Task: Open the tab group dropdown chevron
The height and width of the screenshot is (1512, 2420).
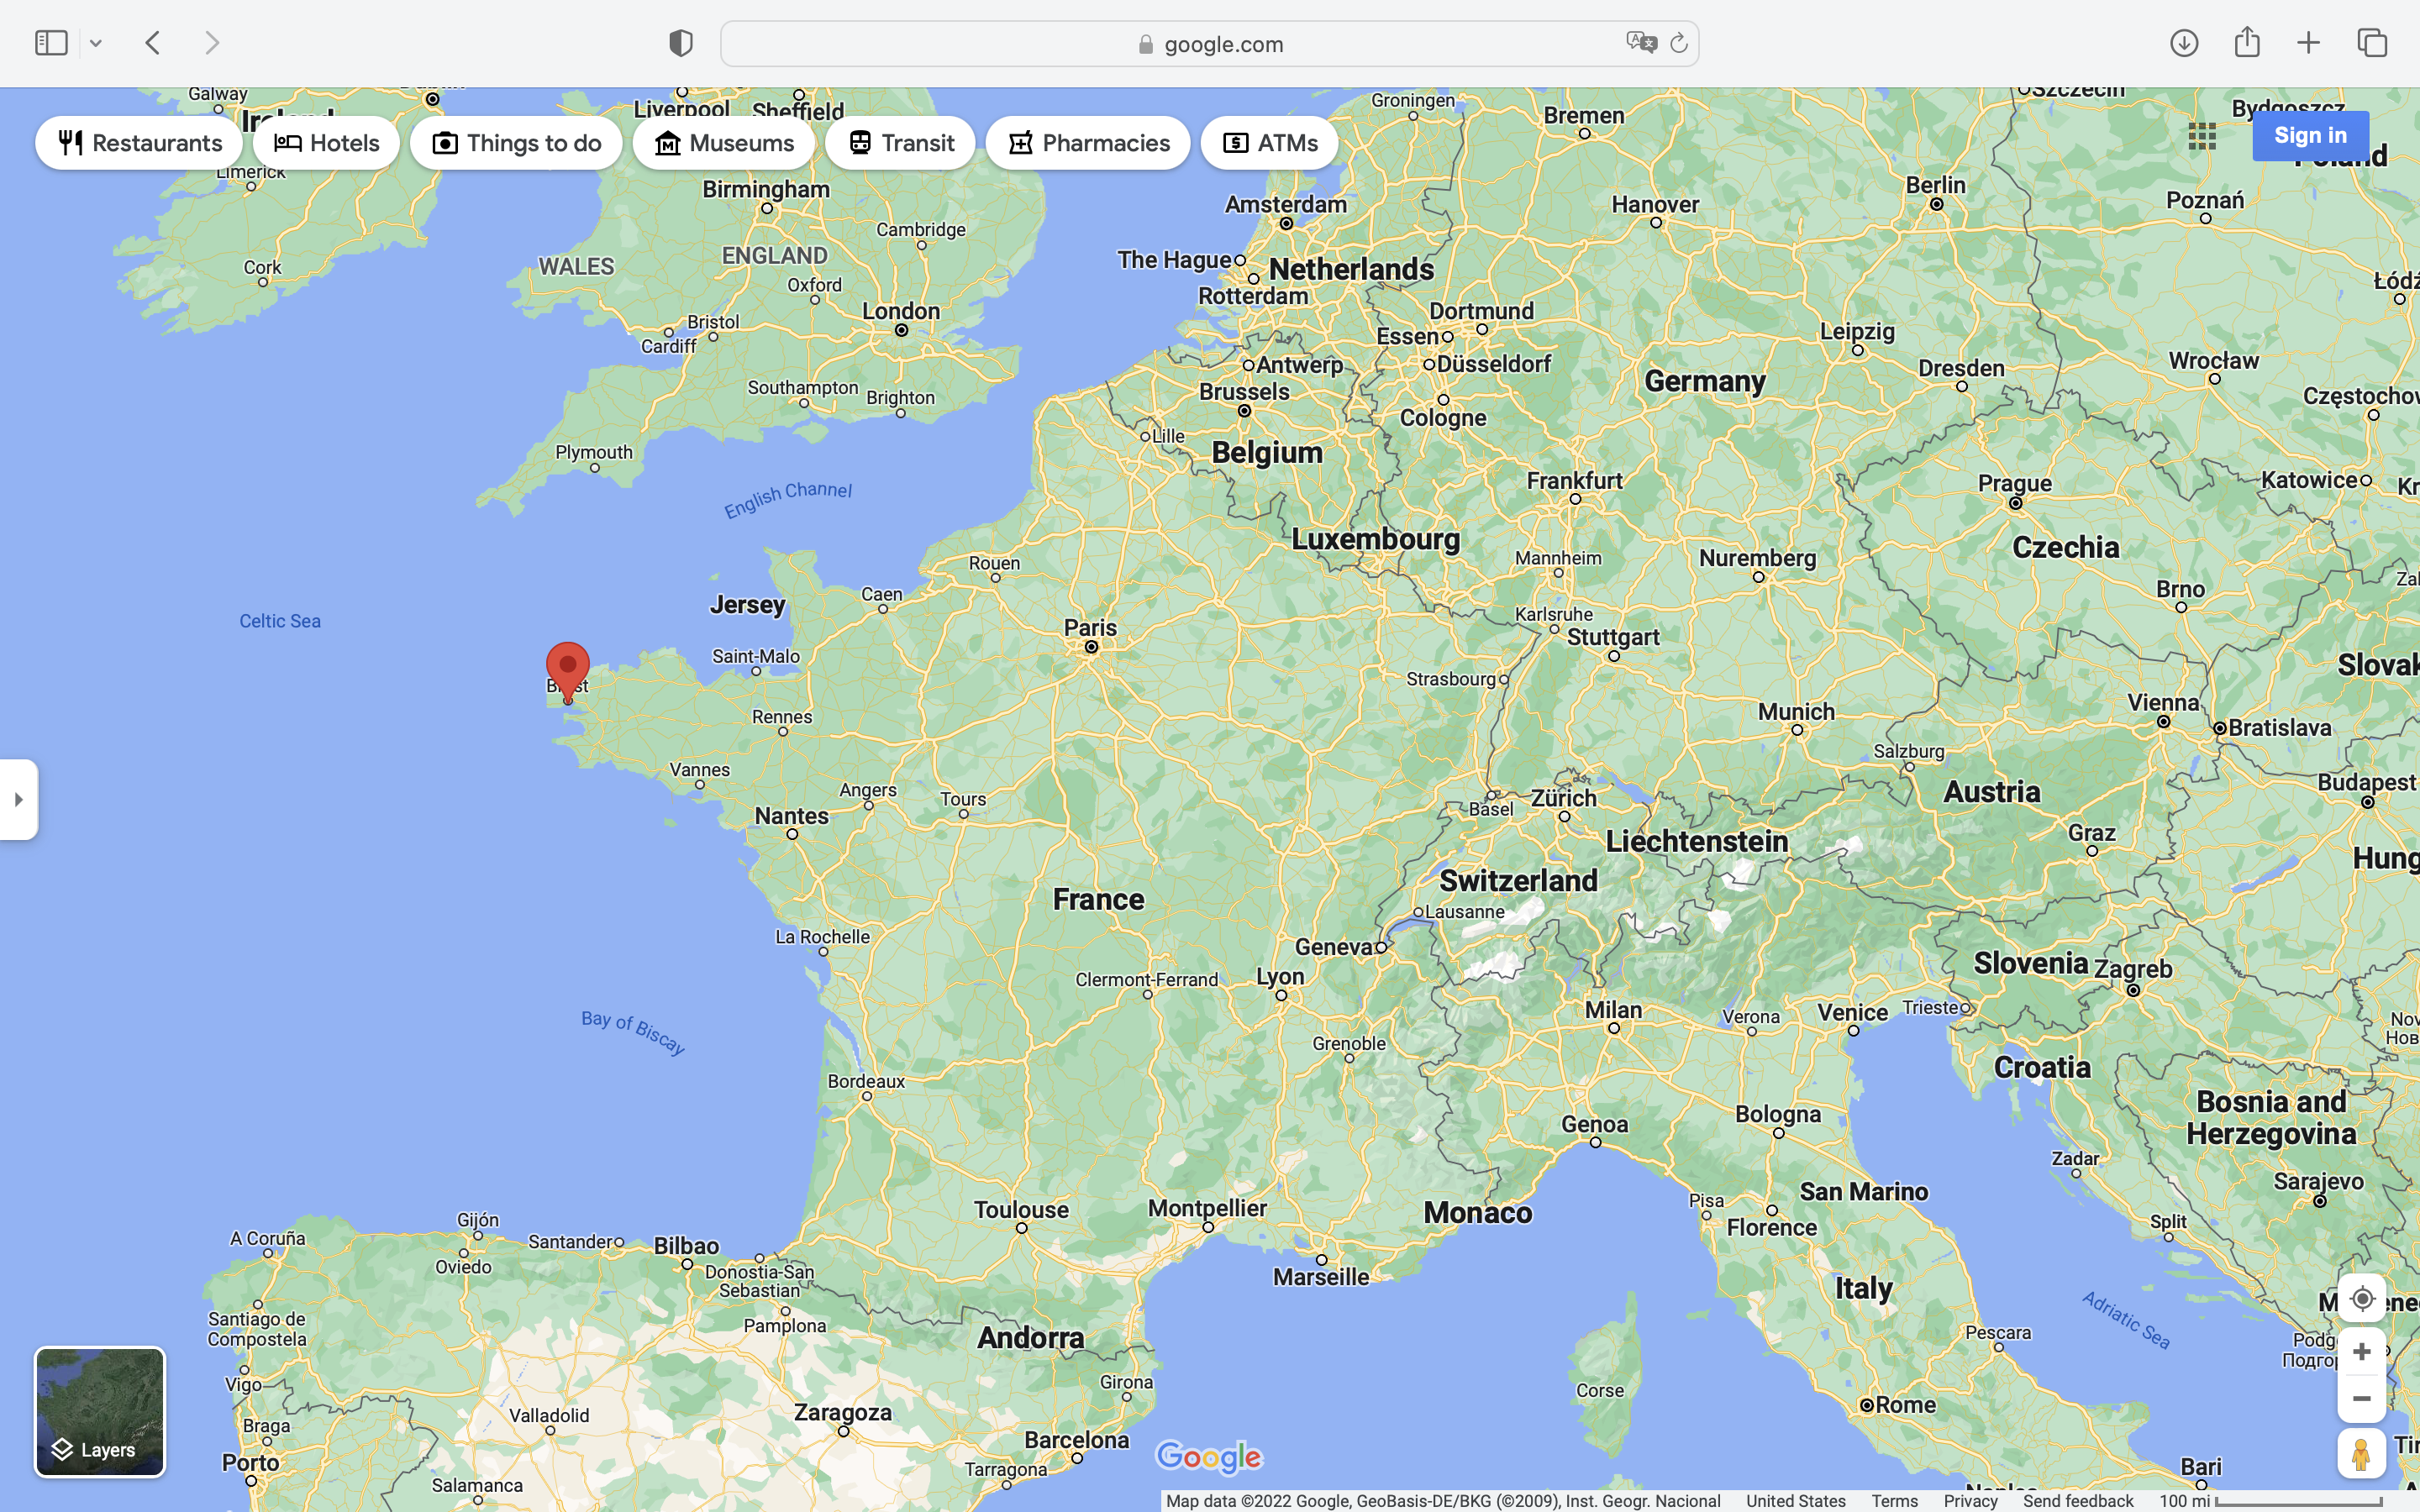Action: tap(96, 43)
